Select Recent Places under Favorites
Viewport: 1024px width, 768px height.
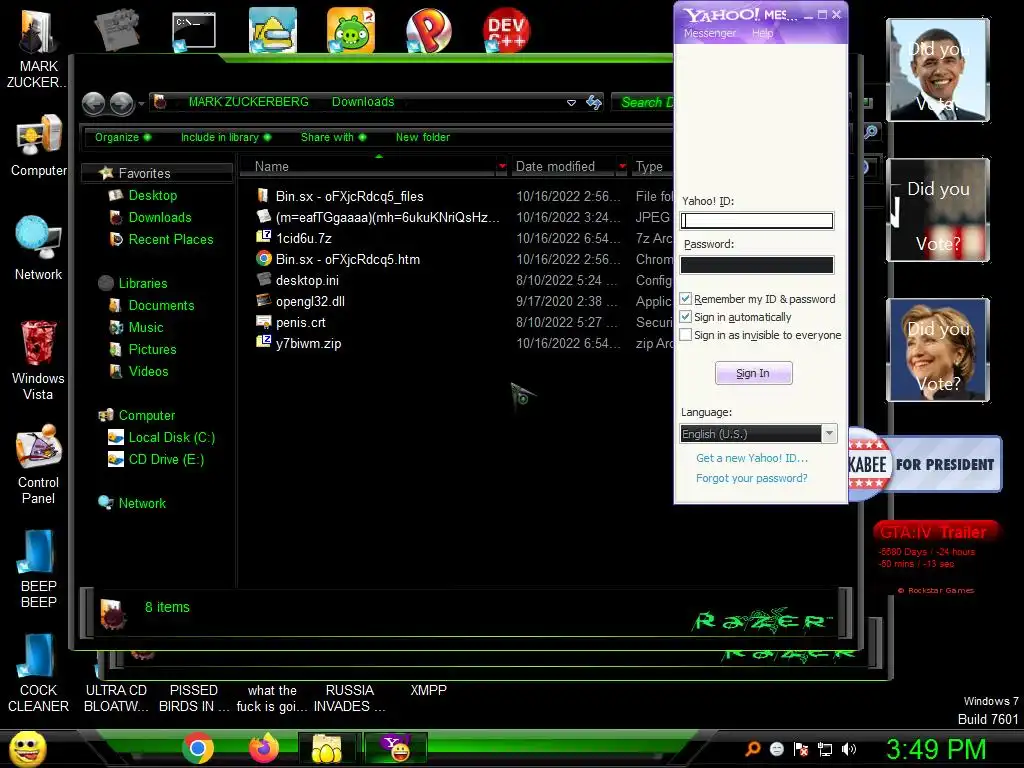click(171, 240)
